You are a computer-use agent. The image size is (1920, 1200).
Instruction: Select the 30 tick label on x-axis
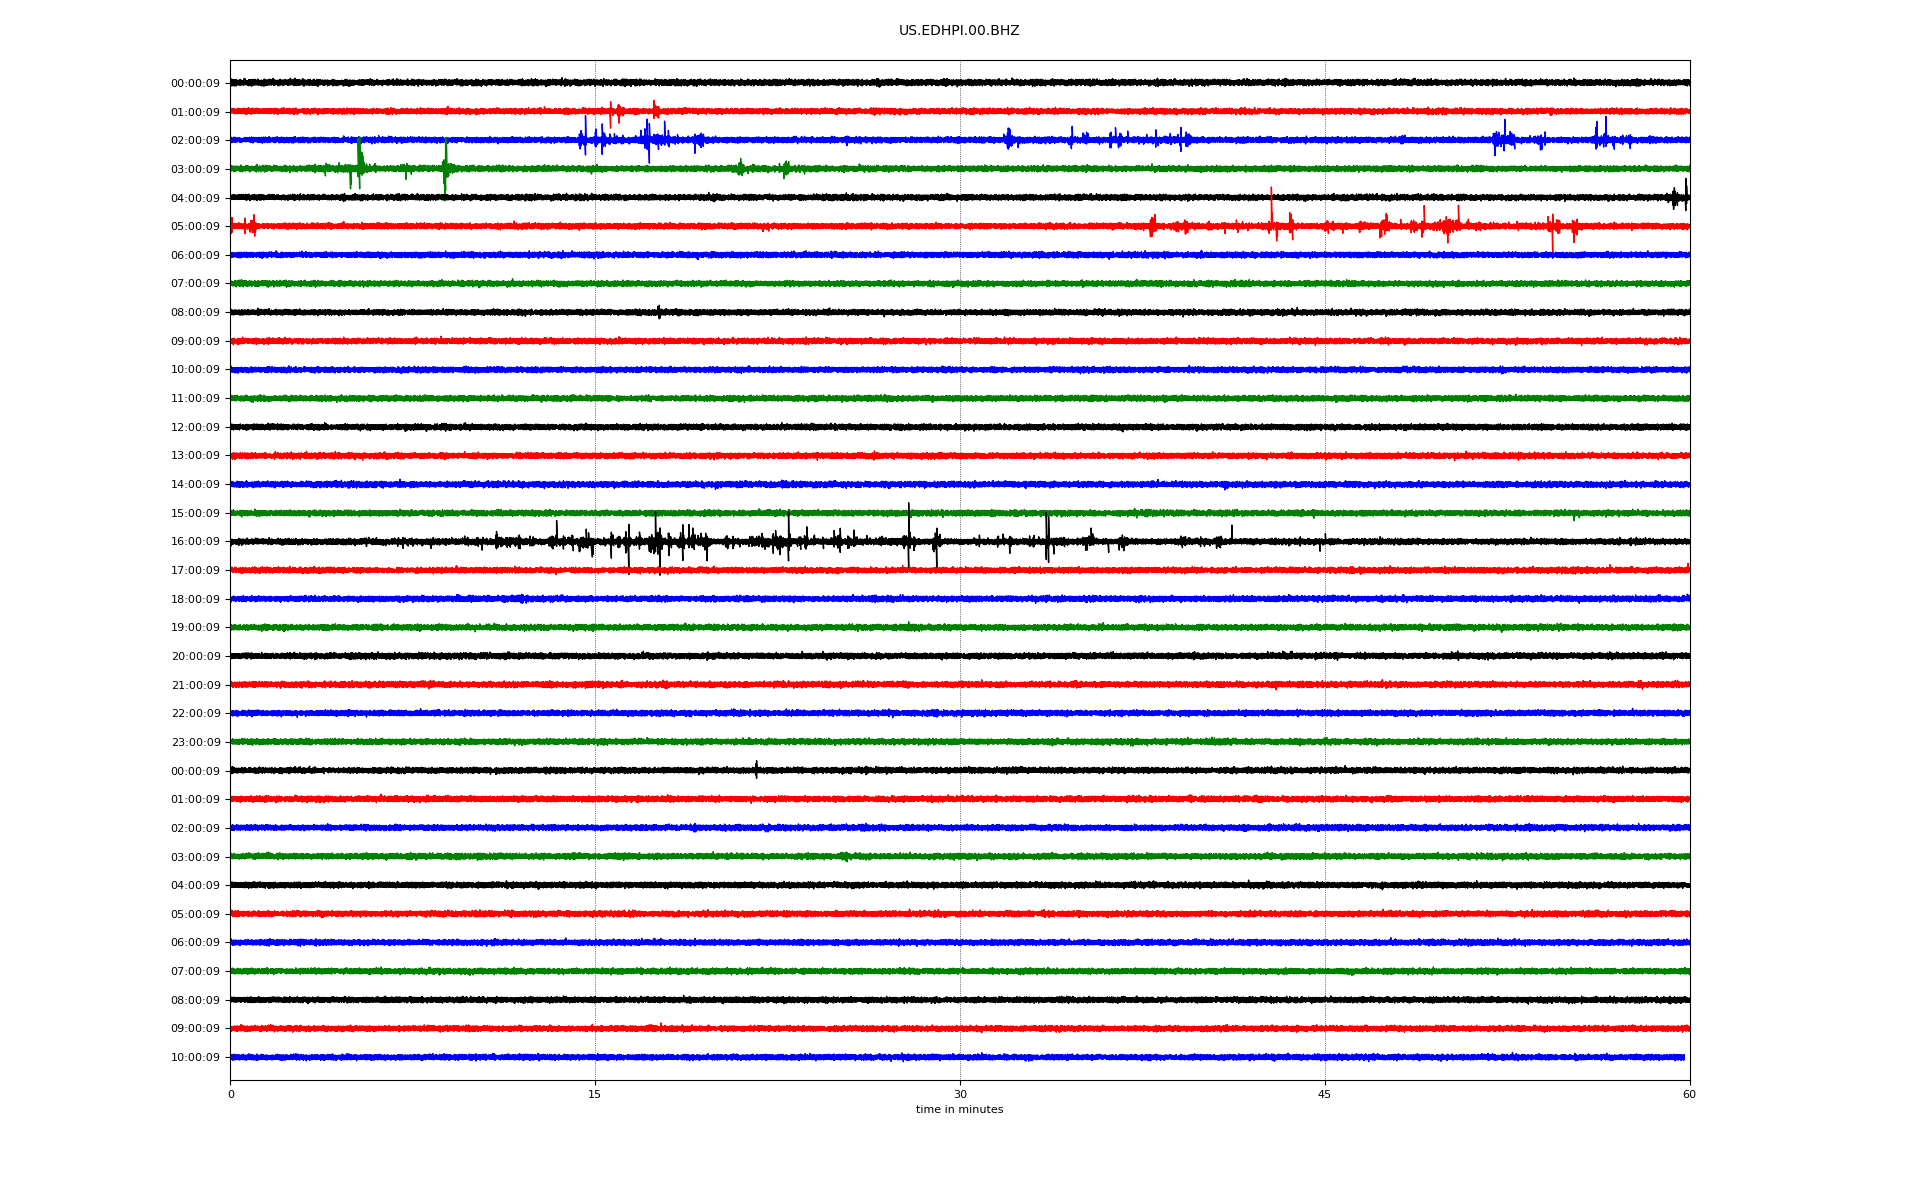(x=960, y=1094)
